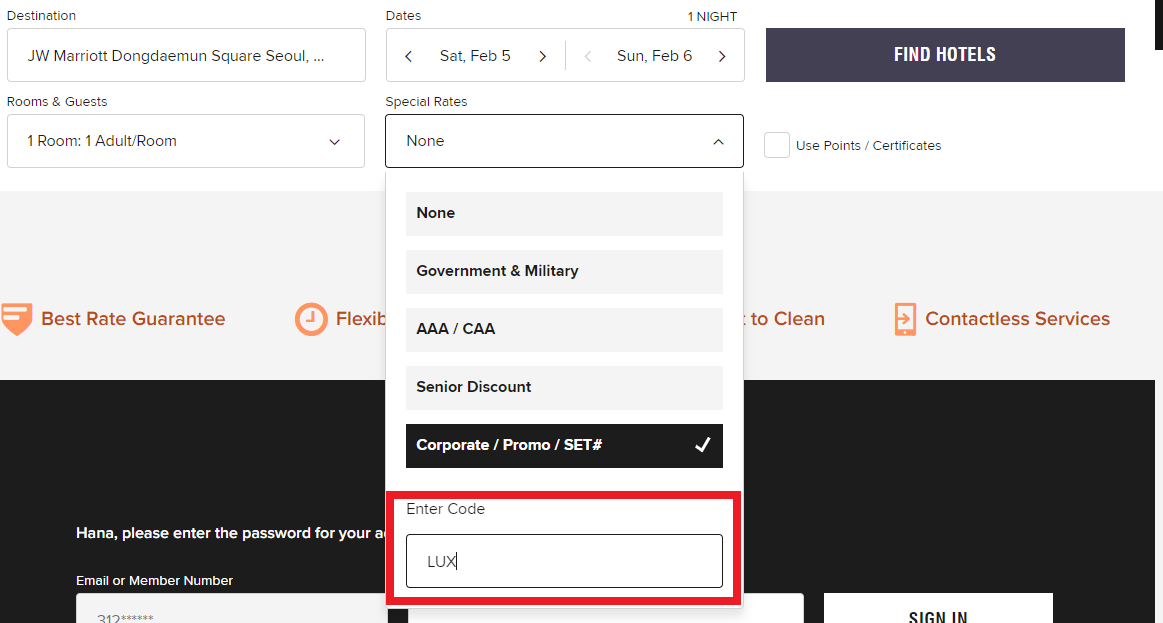The height and width of the screenshot is (623, 1163).
Task: Click the Sat, Feb 5 check-in date
Action: click(x=475, y=56)
